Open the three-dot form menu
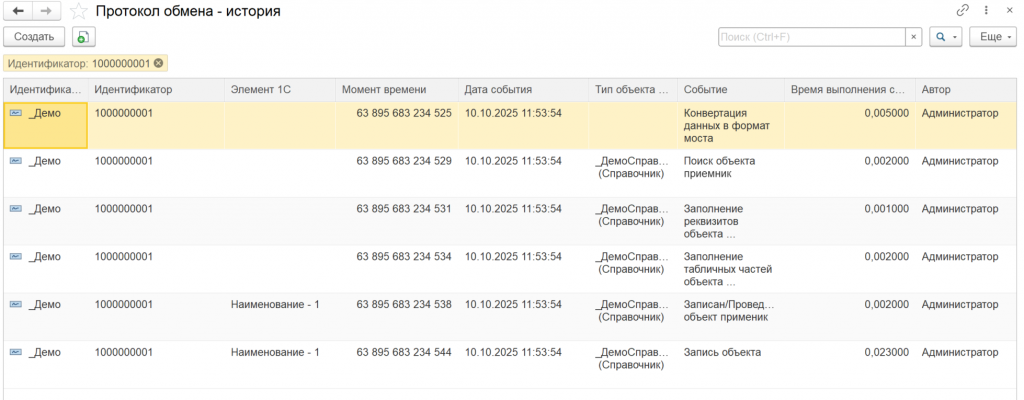Image resolution: width=1024 pixels, height=400 pixels. coord(987,11)
